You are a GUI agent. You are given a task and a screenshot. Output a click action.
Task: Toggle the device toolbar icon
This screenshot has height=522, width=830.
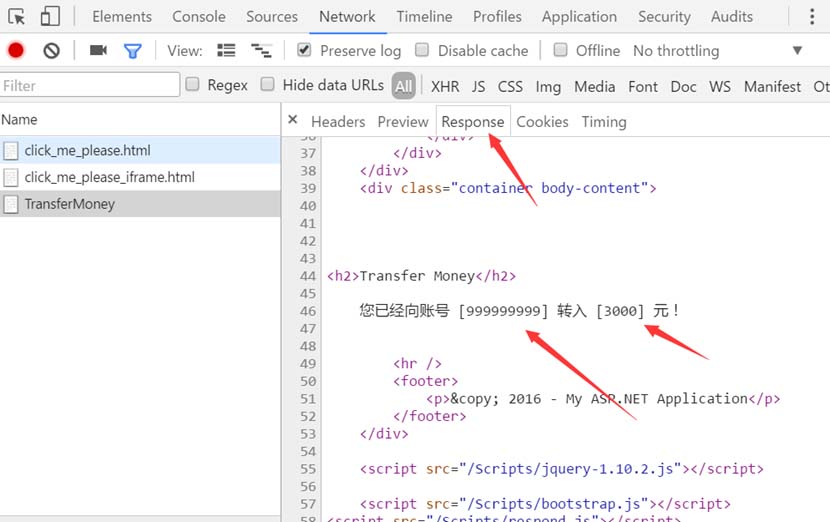coord(50,16)
